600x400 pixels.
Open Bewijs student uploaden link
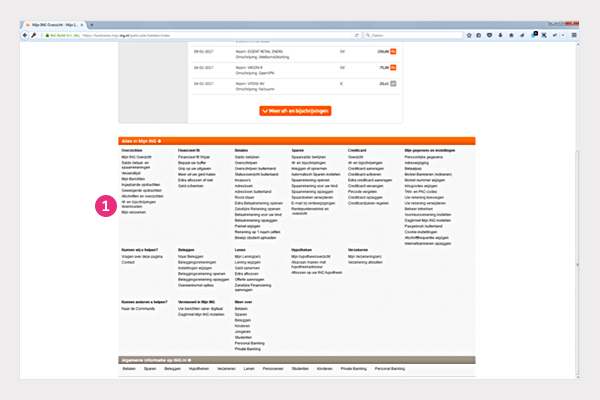[255, 238]
